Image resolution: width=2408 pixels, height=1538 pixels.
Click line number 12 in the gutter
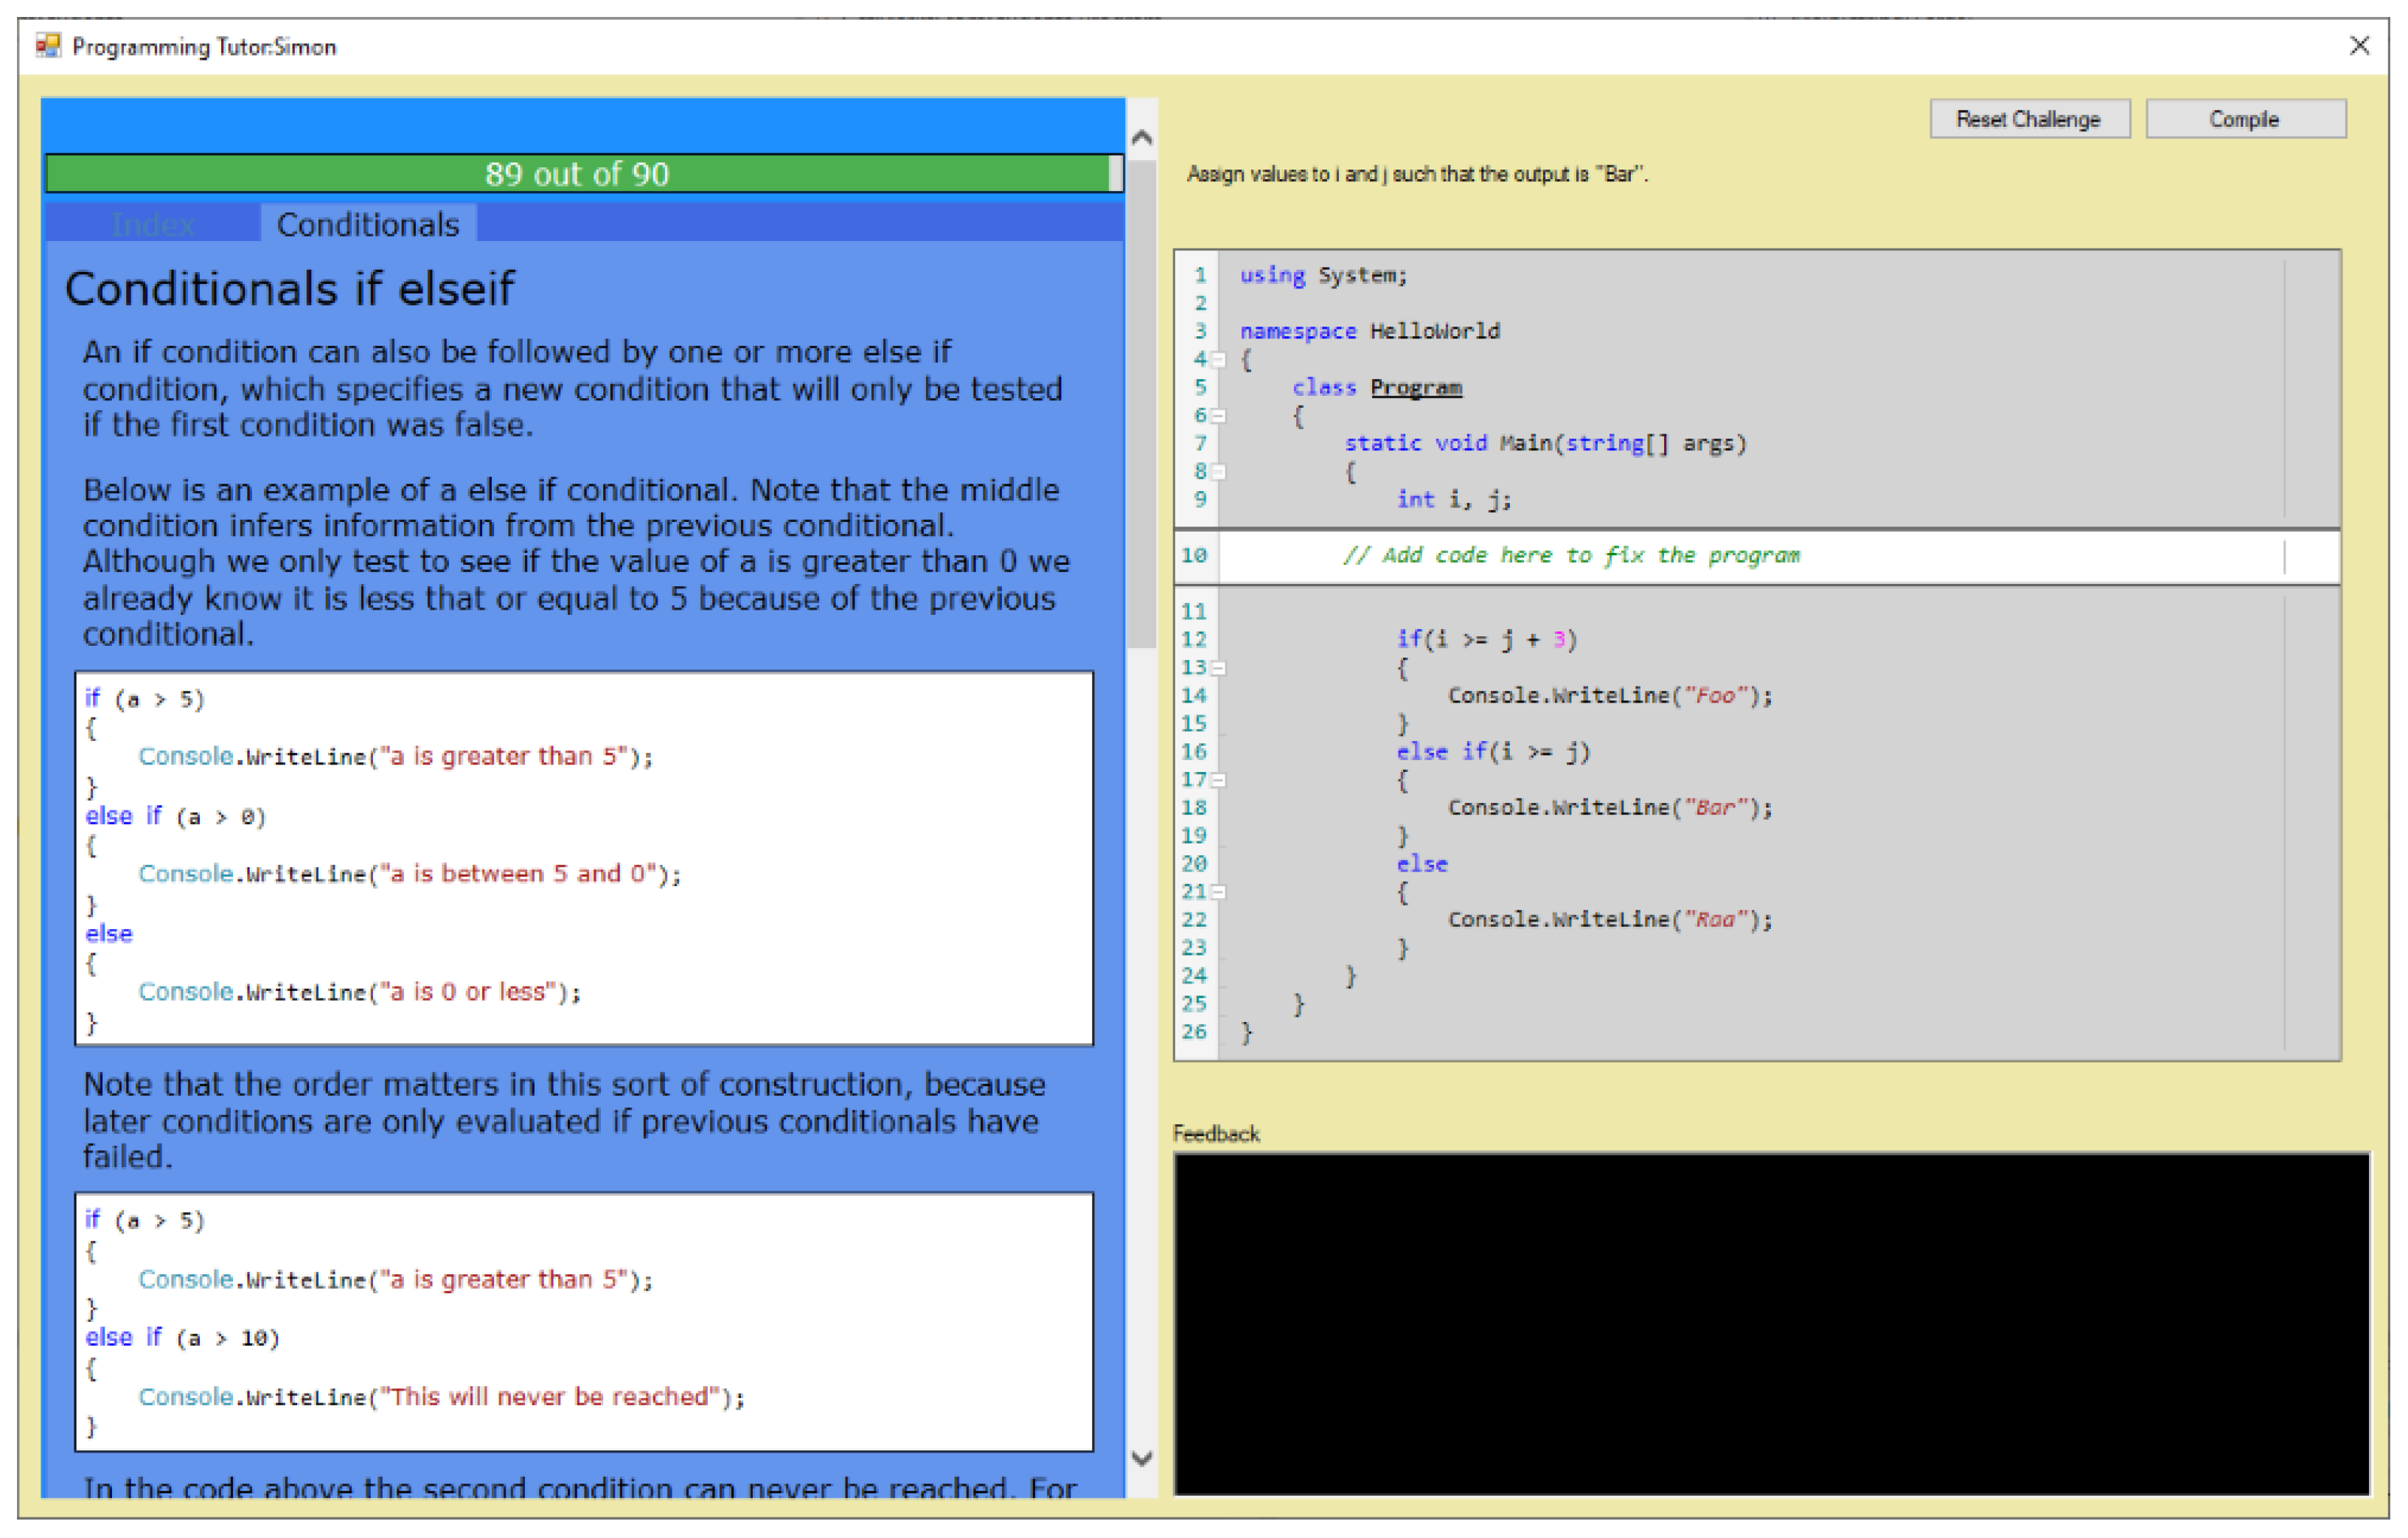tap(1194, 640)
